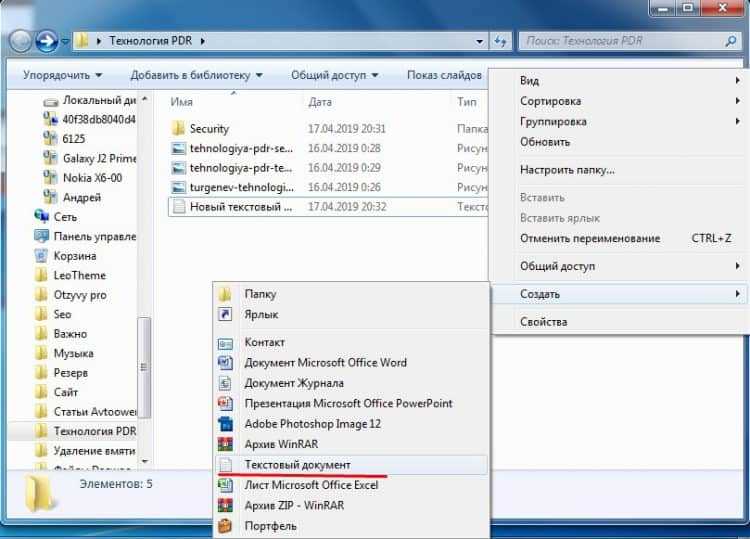Click the Портфель briefcase icon
This screenshot has height=539, width=750.
225,526
